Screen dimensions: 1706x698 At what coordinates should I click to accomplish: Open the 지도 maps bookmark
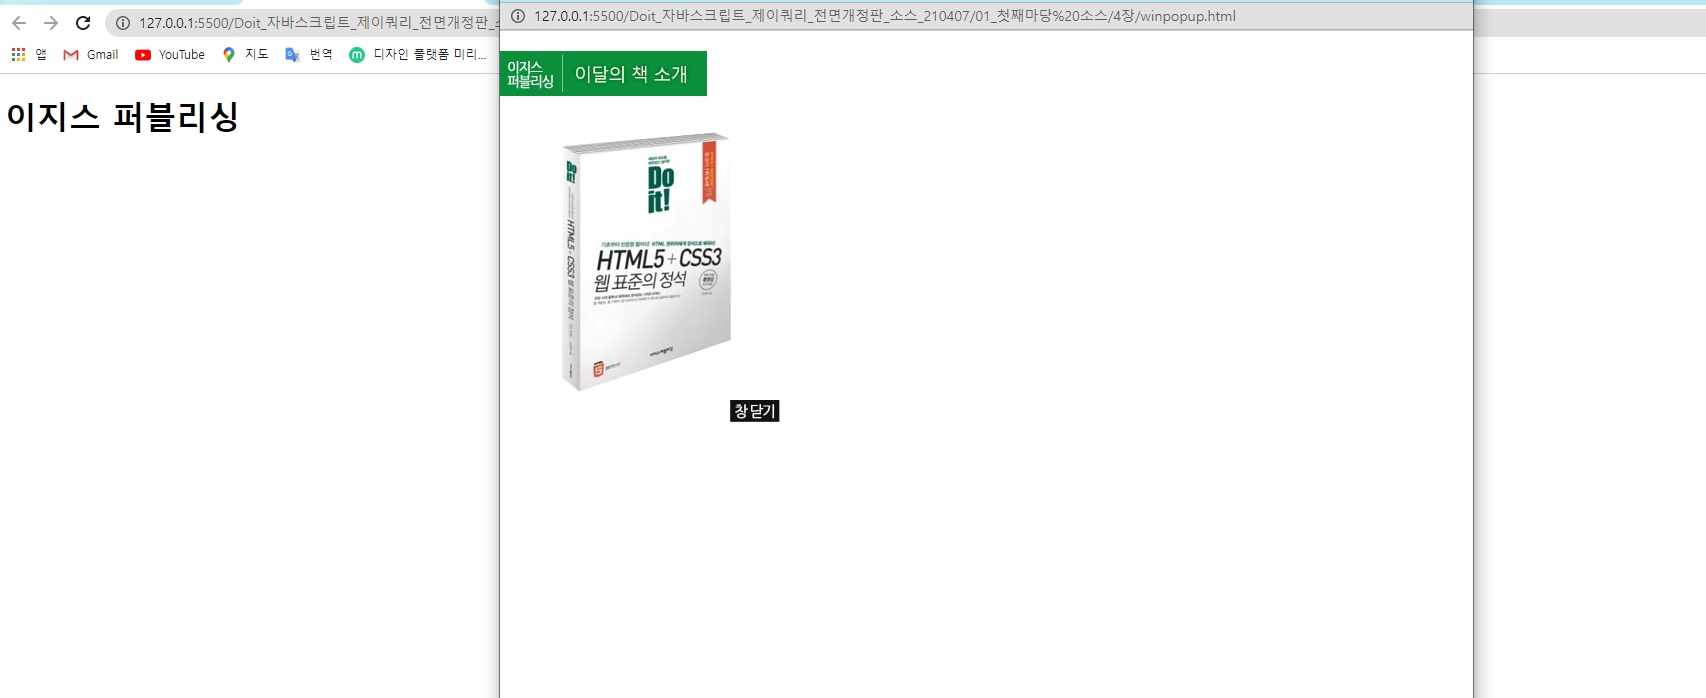(245, 55)
